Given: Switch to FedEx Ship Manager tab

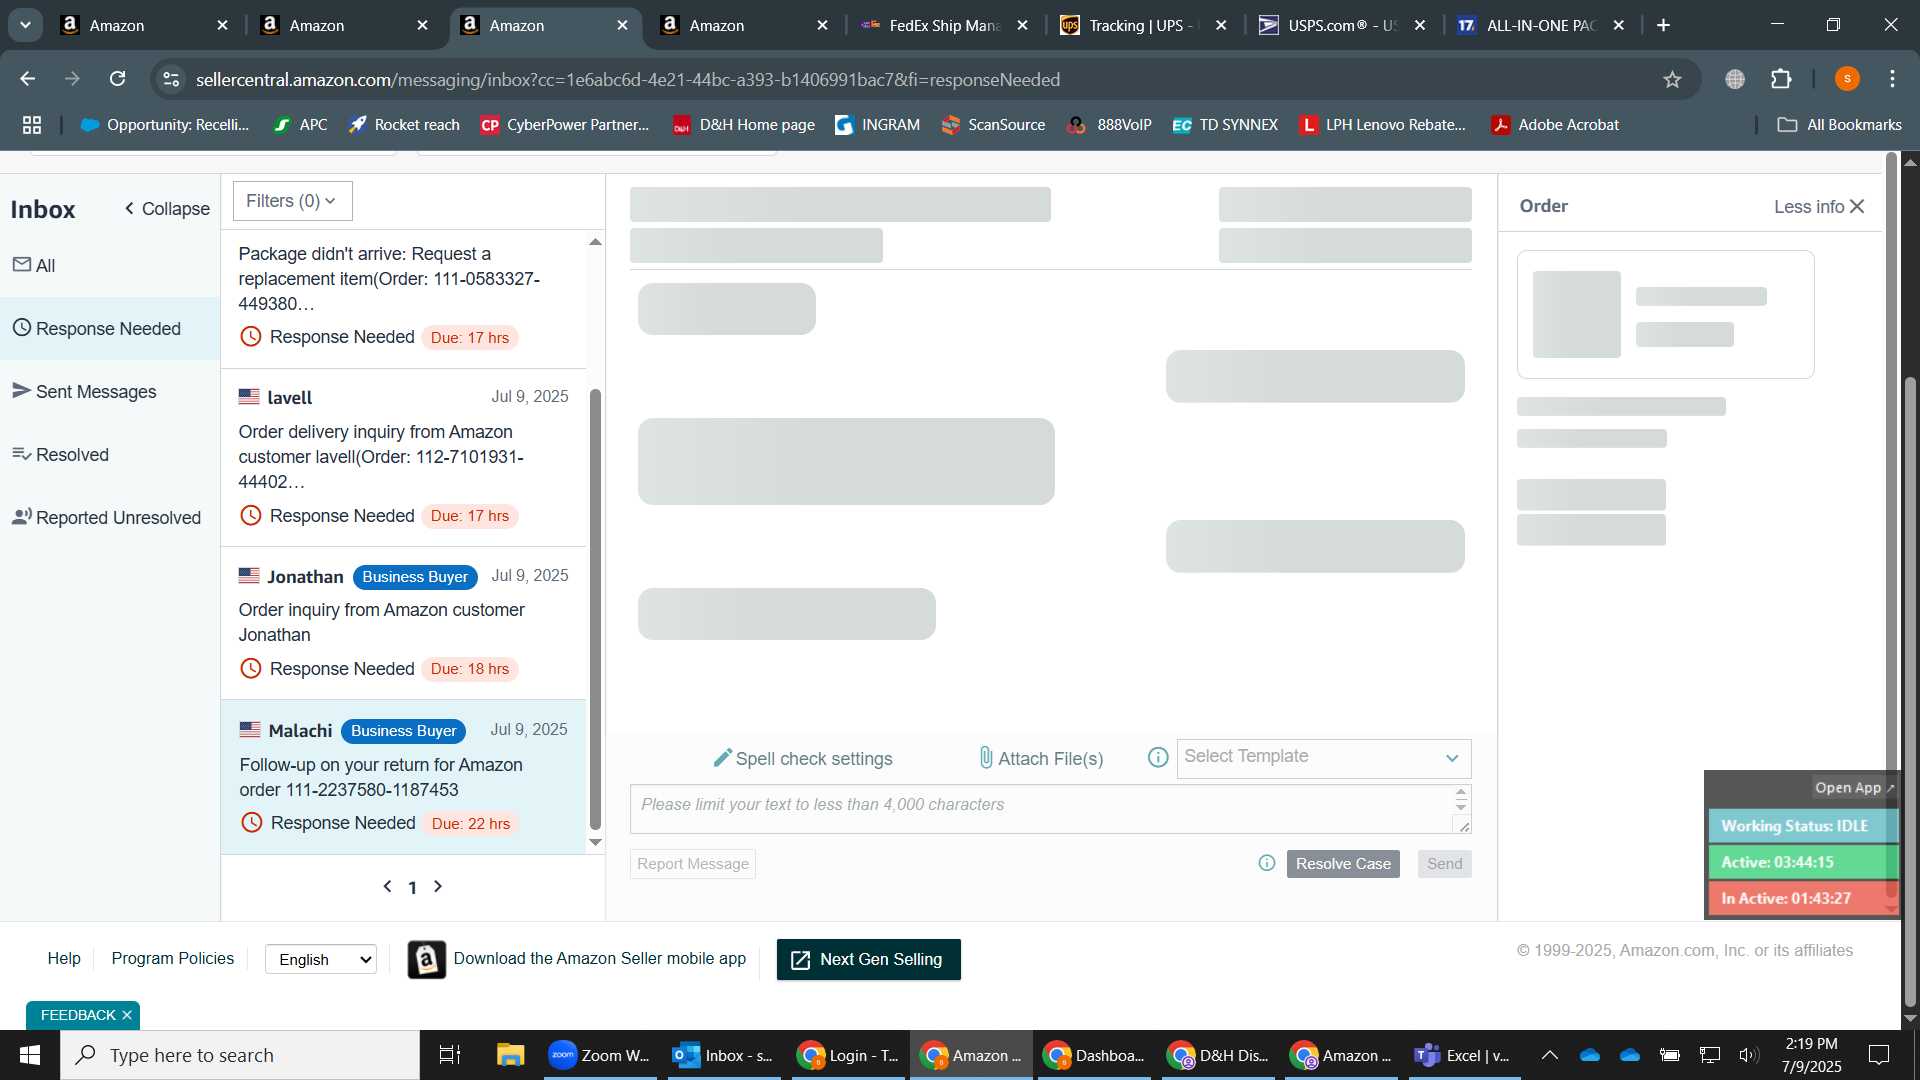Looking at the screenshot, I should point(944,25).
